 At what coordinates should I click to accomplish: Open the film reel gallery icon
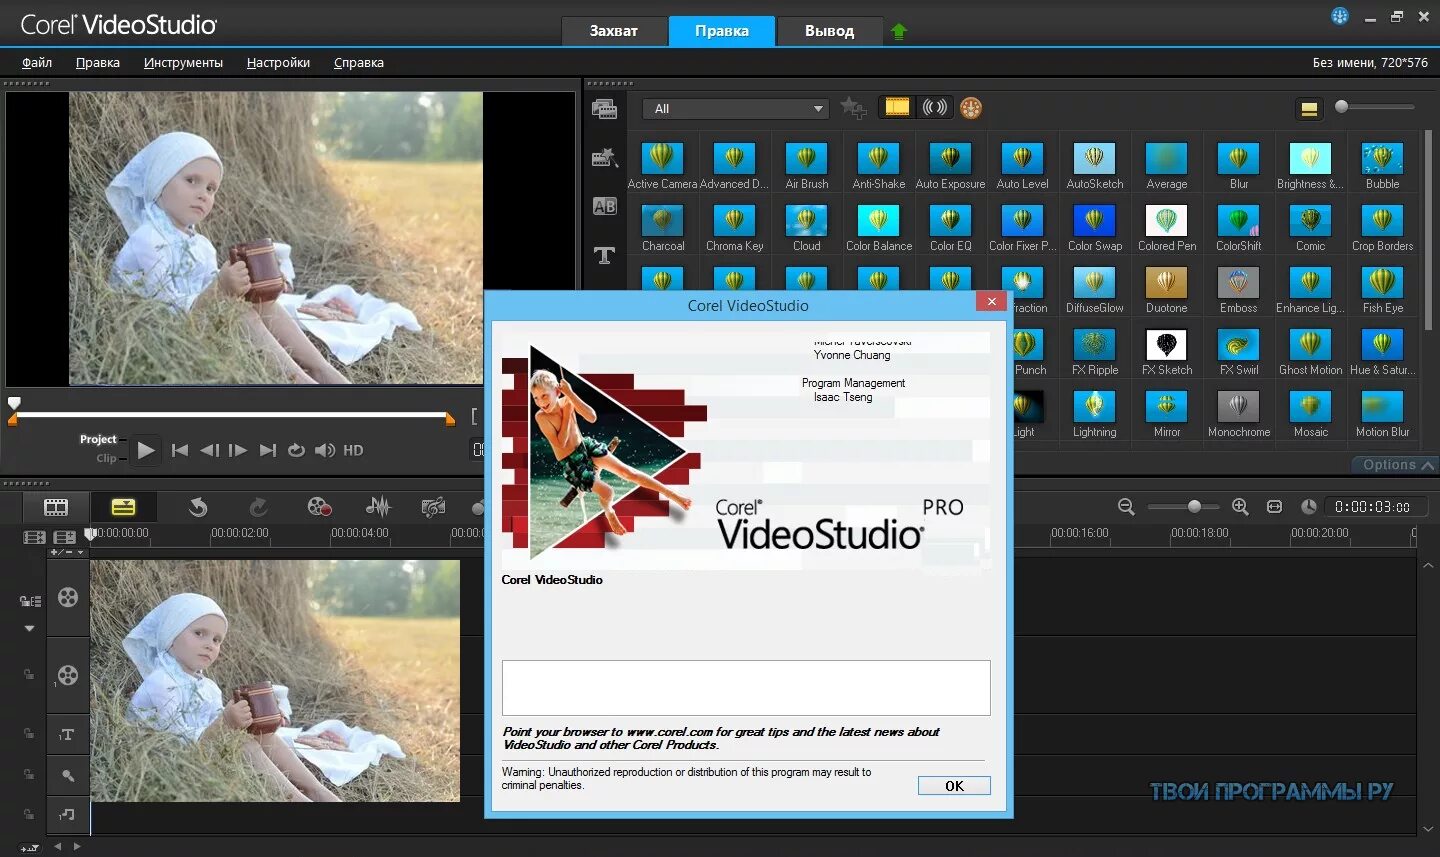click(971, 107)
